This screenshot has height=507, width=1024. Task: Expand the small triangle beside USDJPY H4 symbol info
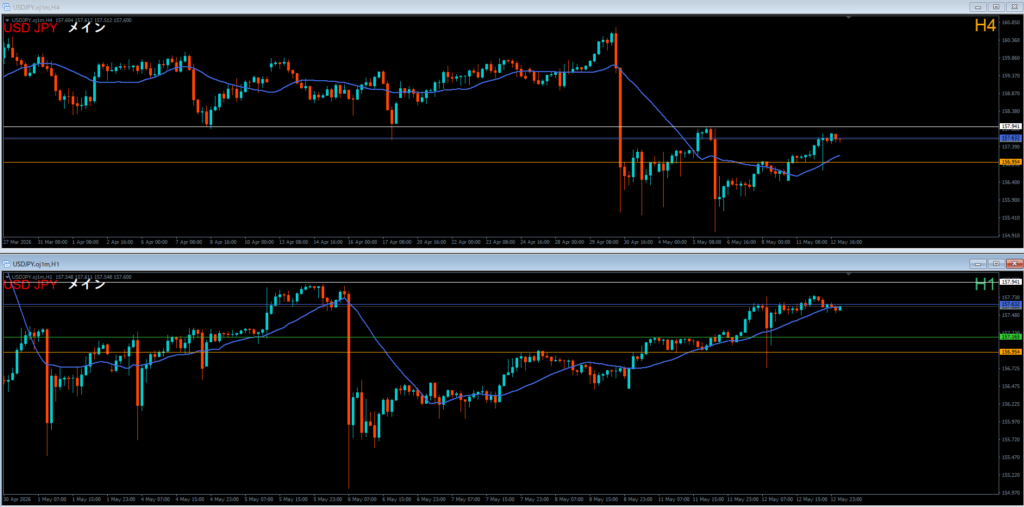click(7, 20)
